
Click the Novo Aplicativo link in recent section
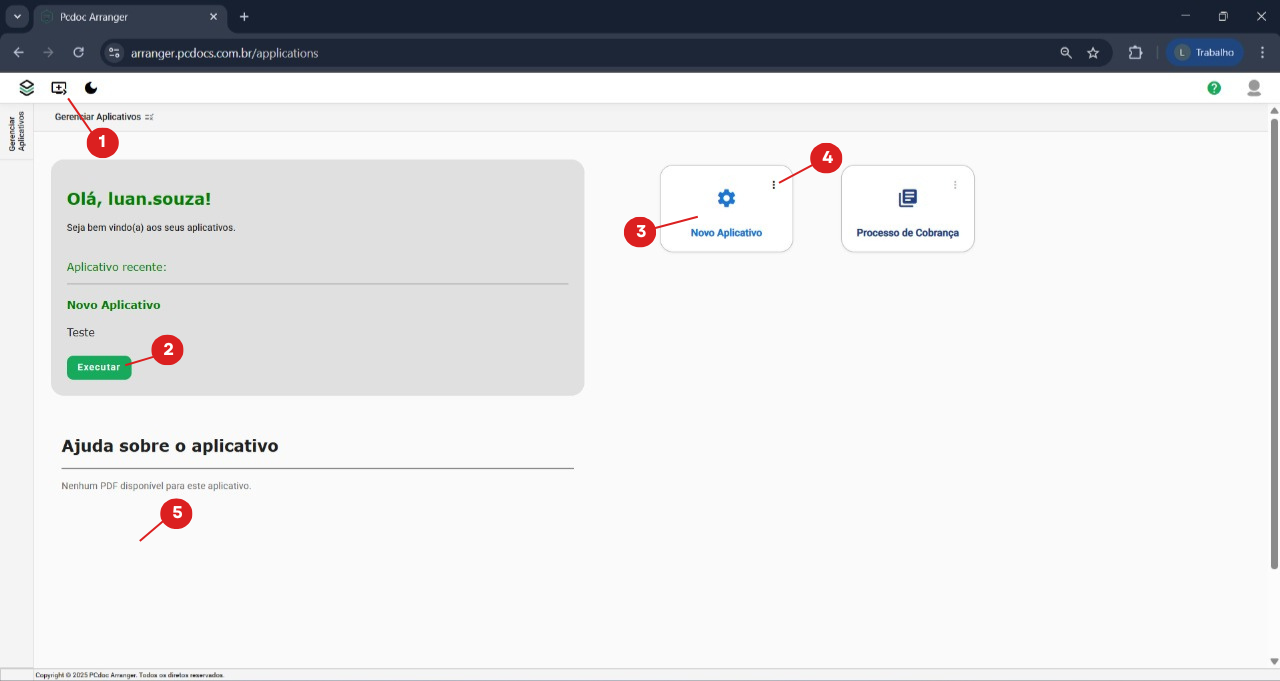[x=113, y=305]
